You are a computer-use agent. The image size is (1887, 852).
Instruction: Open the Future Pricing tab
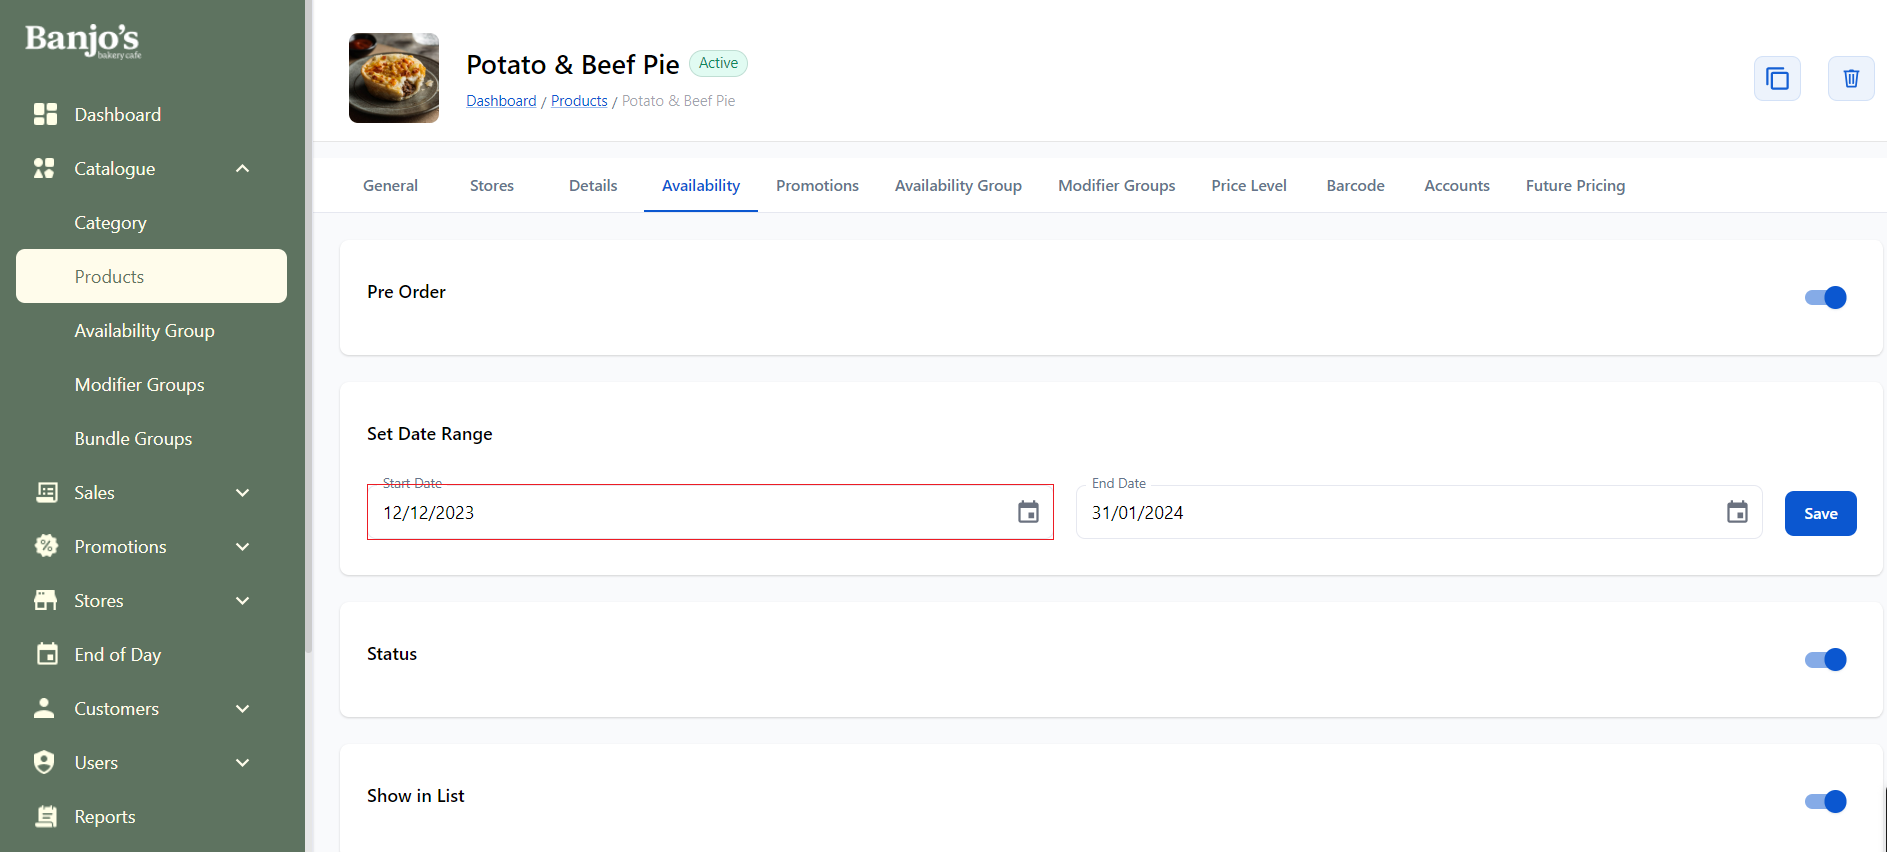click(x=1575, y=186)
